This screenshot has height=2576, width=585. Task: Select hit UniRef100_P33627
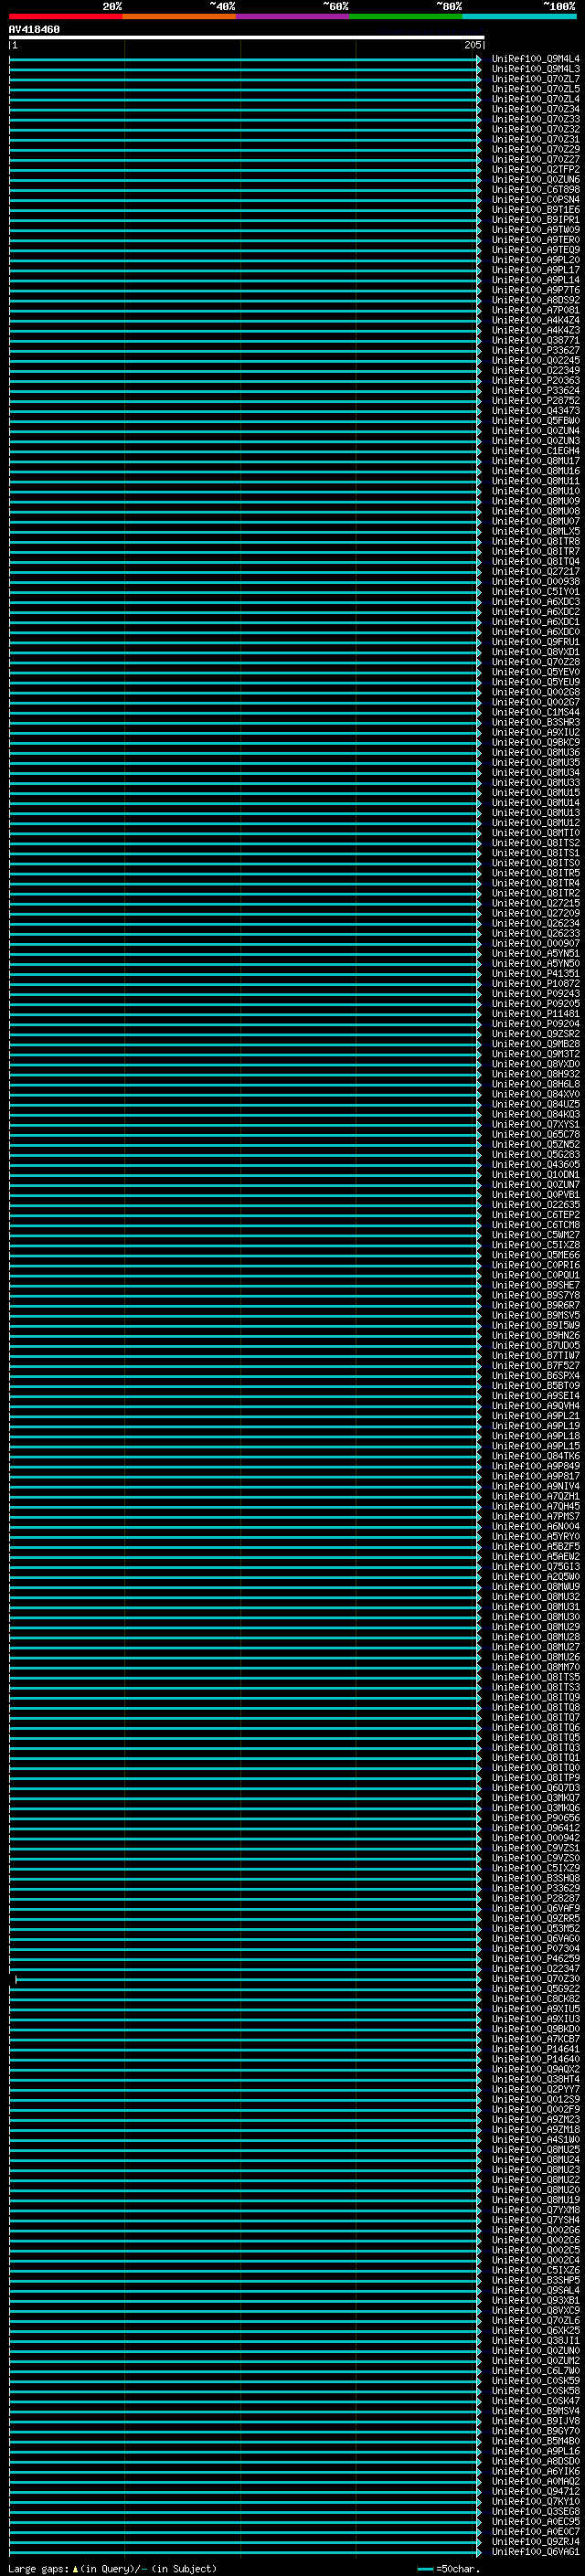[x=536, y=350]
